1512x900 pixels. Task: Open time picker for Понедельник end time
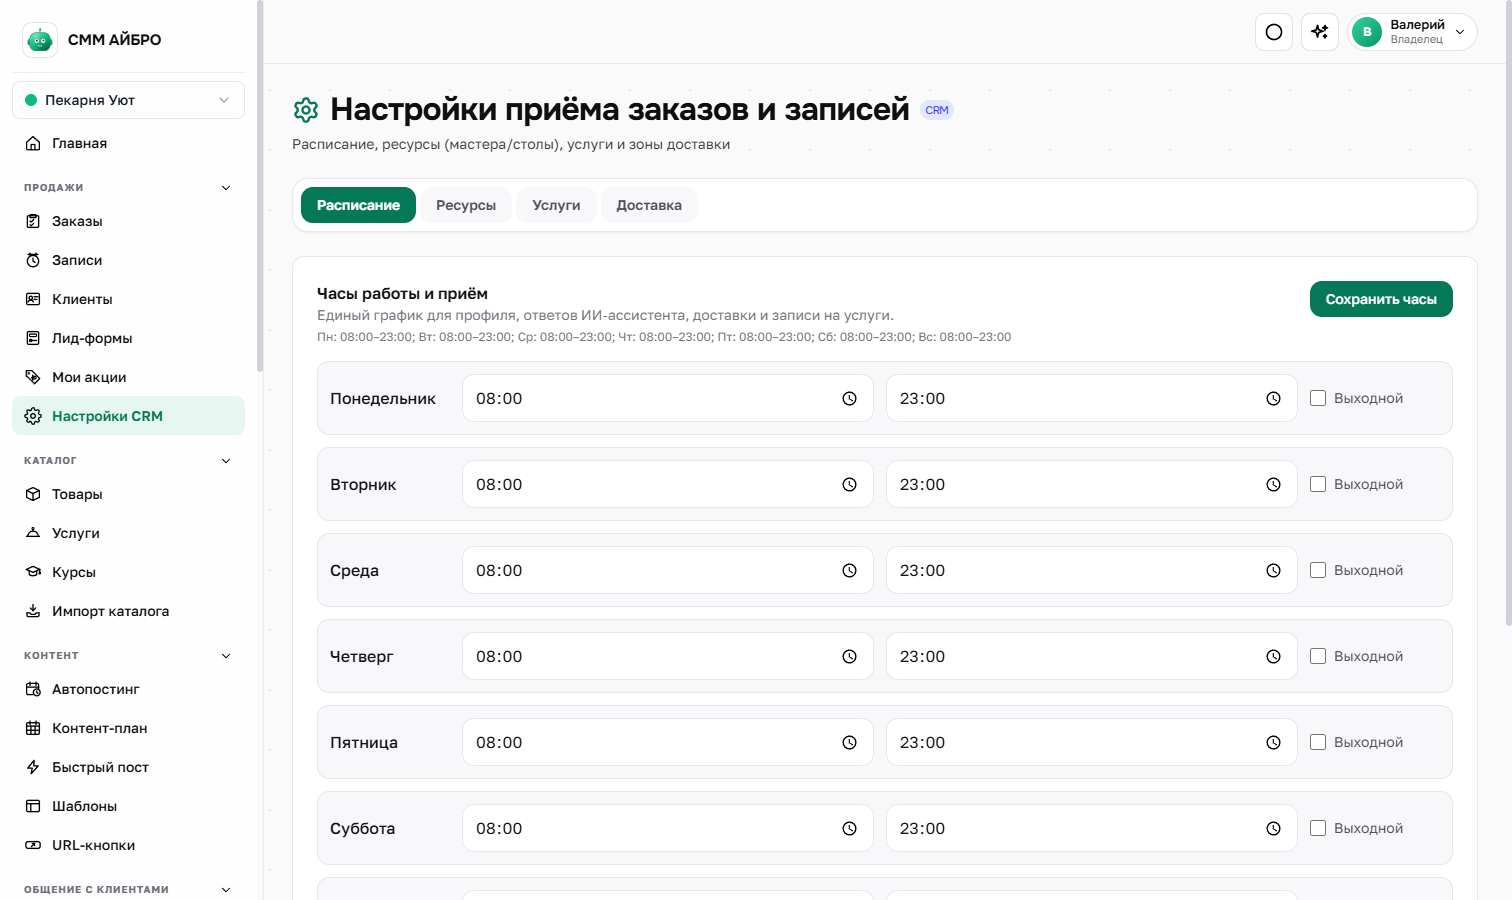(1273, 398)
